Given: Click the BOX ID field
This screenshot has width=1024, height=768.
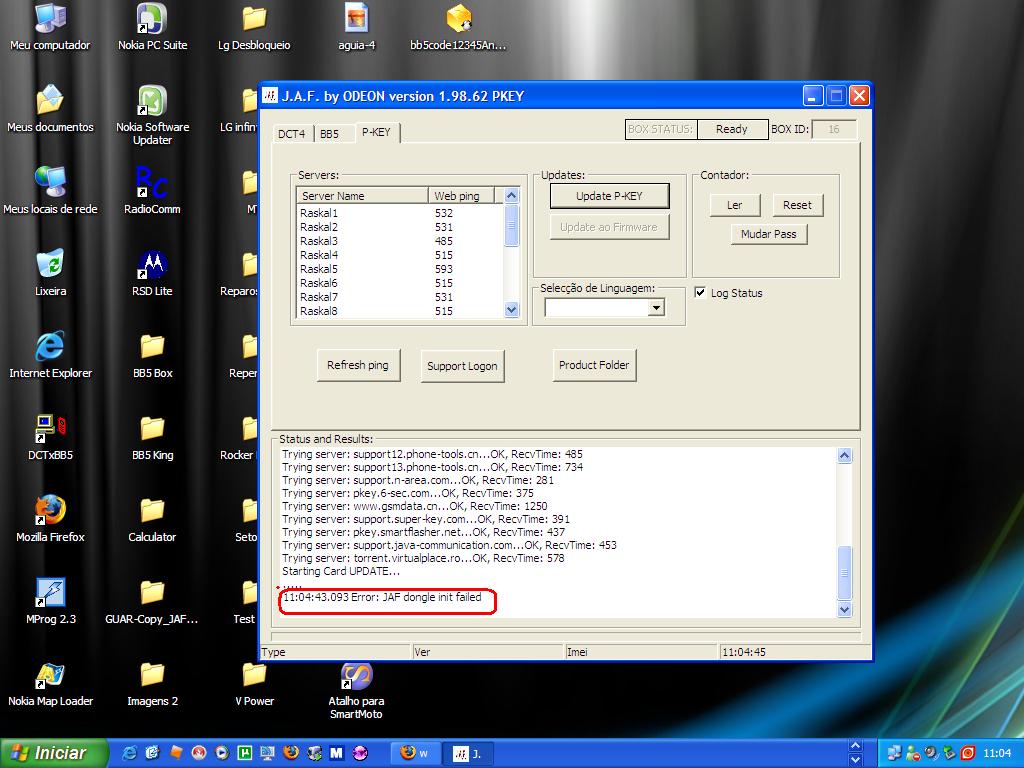Looking at the screenshot, I should tap(834, 129).
